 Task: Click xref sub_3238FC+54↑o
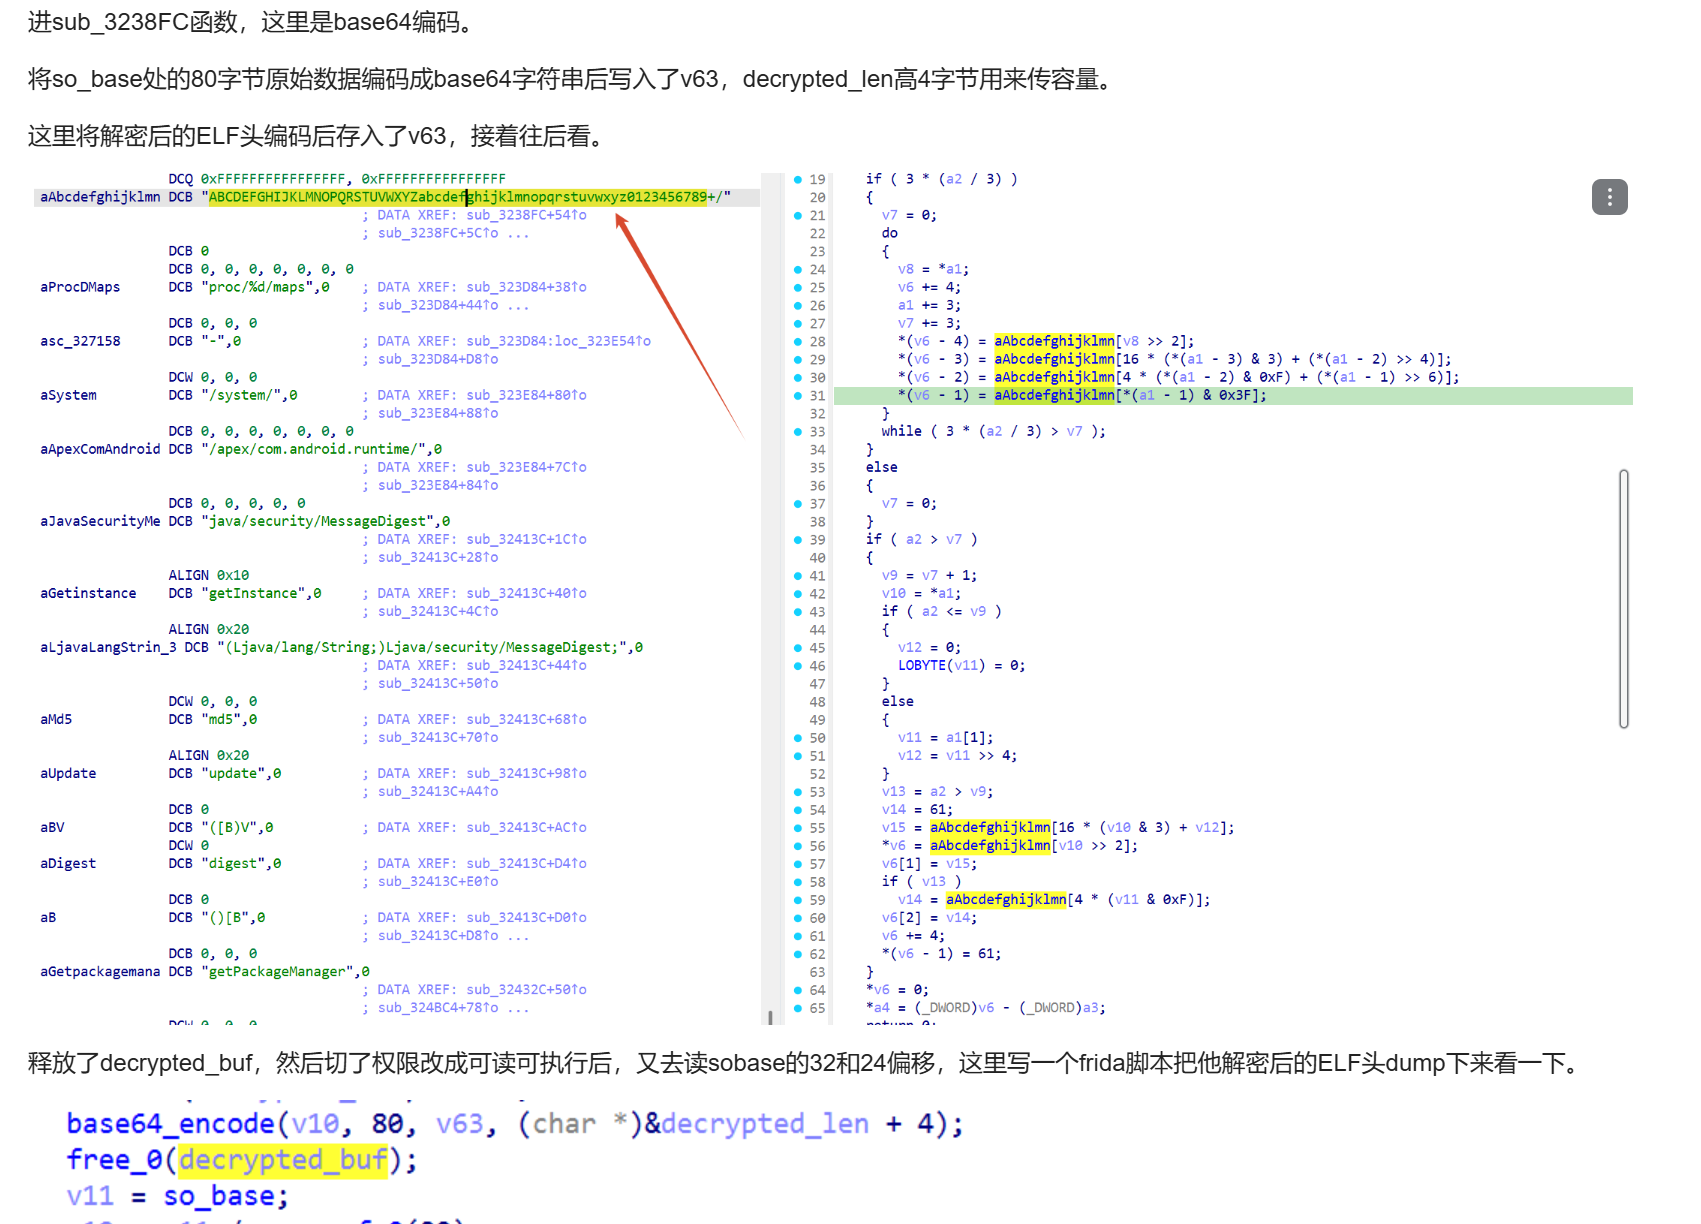(527, 215)
